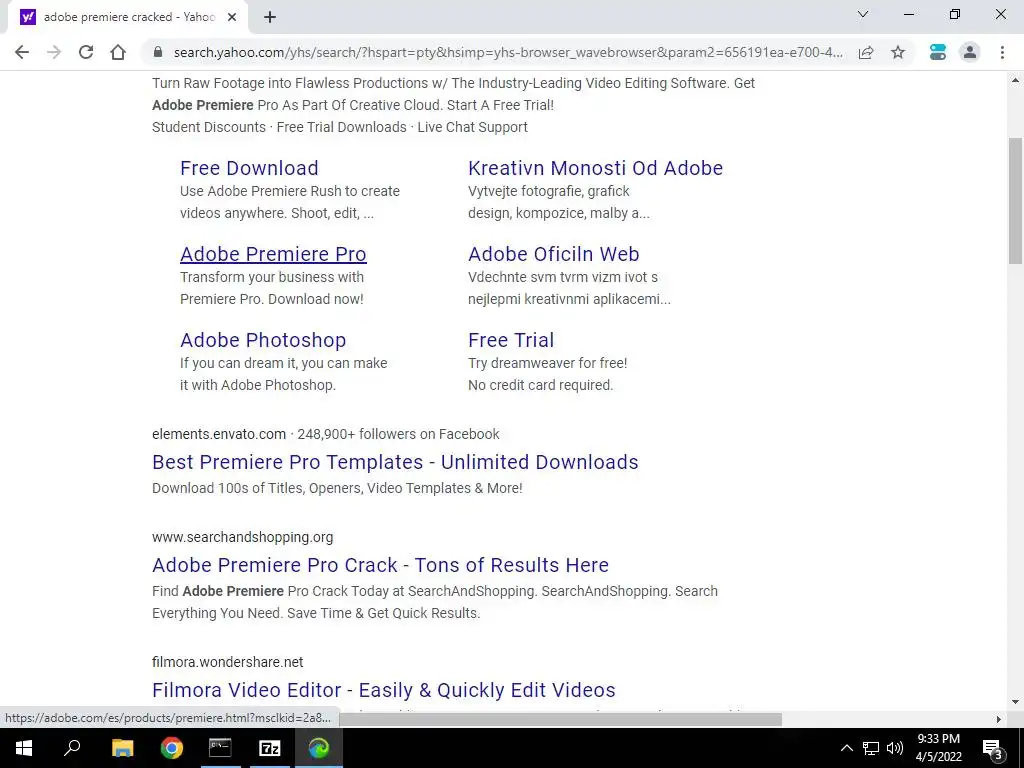Open the taskbar clock and date
The width and height of the screenshot is (1024, 768).
[x=938, y=748]
